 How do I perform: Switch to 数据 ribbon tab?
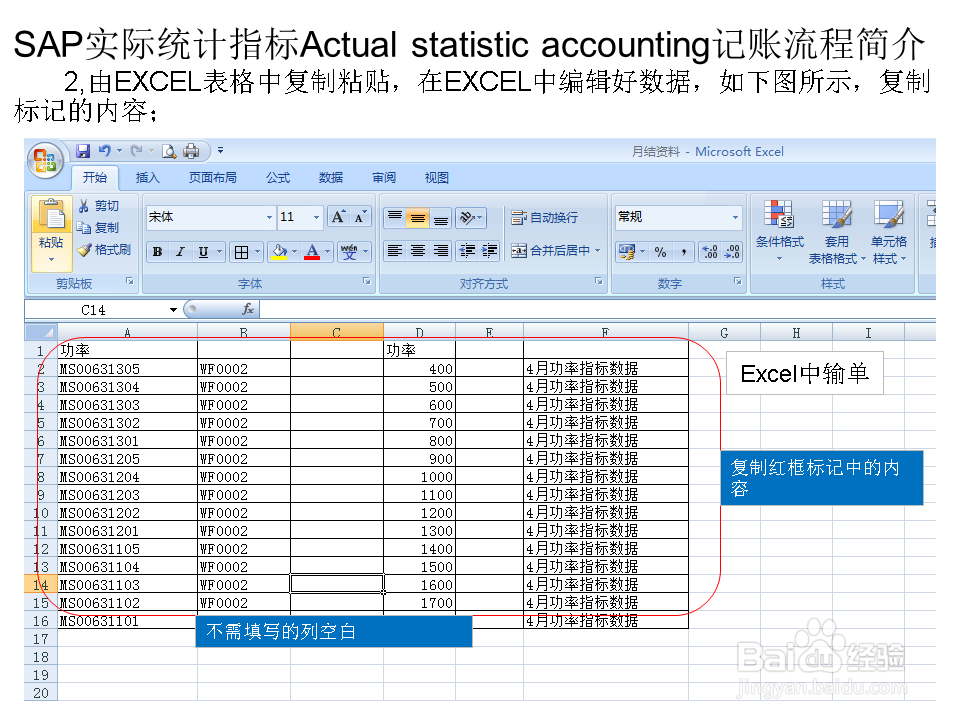(331, 178)
